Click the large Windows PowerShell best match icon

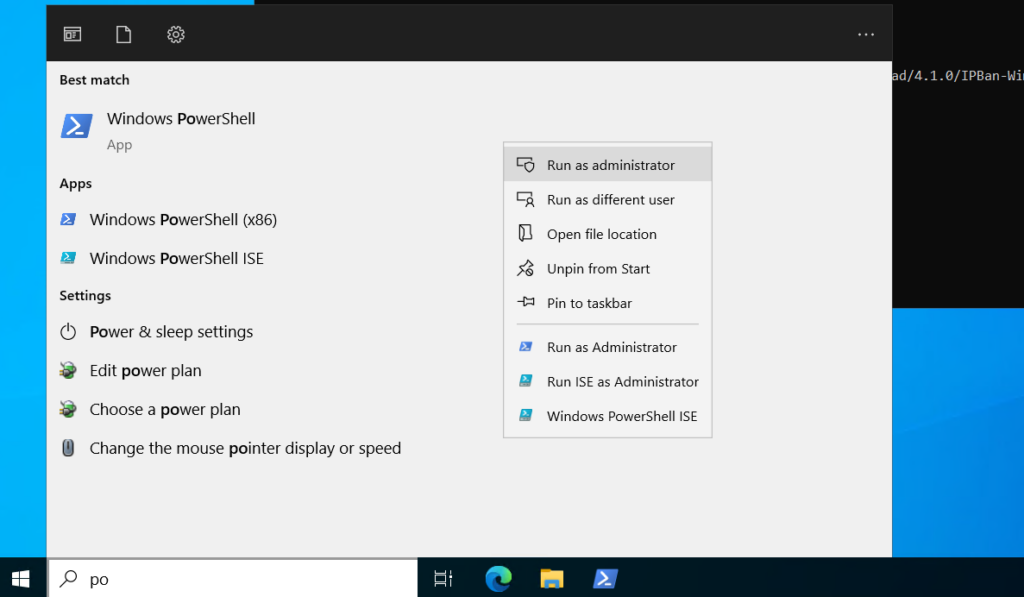point(76,126)
